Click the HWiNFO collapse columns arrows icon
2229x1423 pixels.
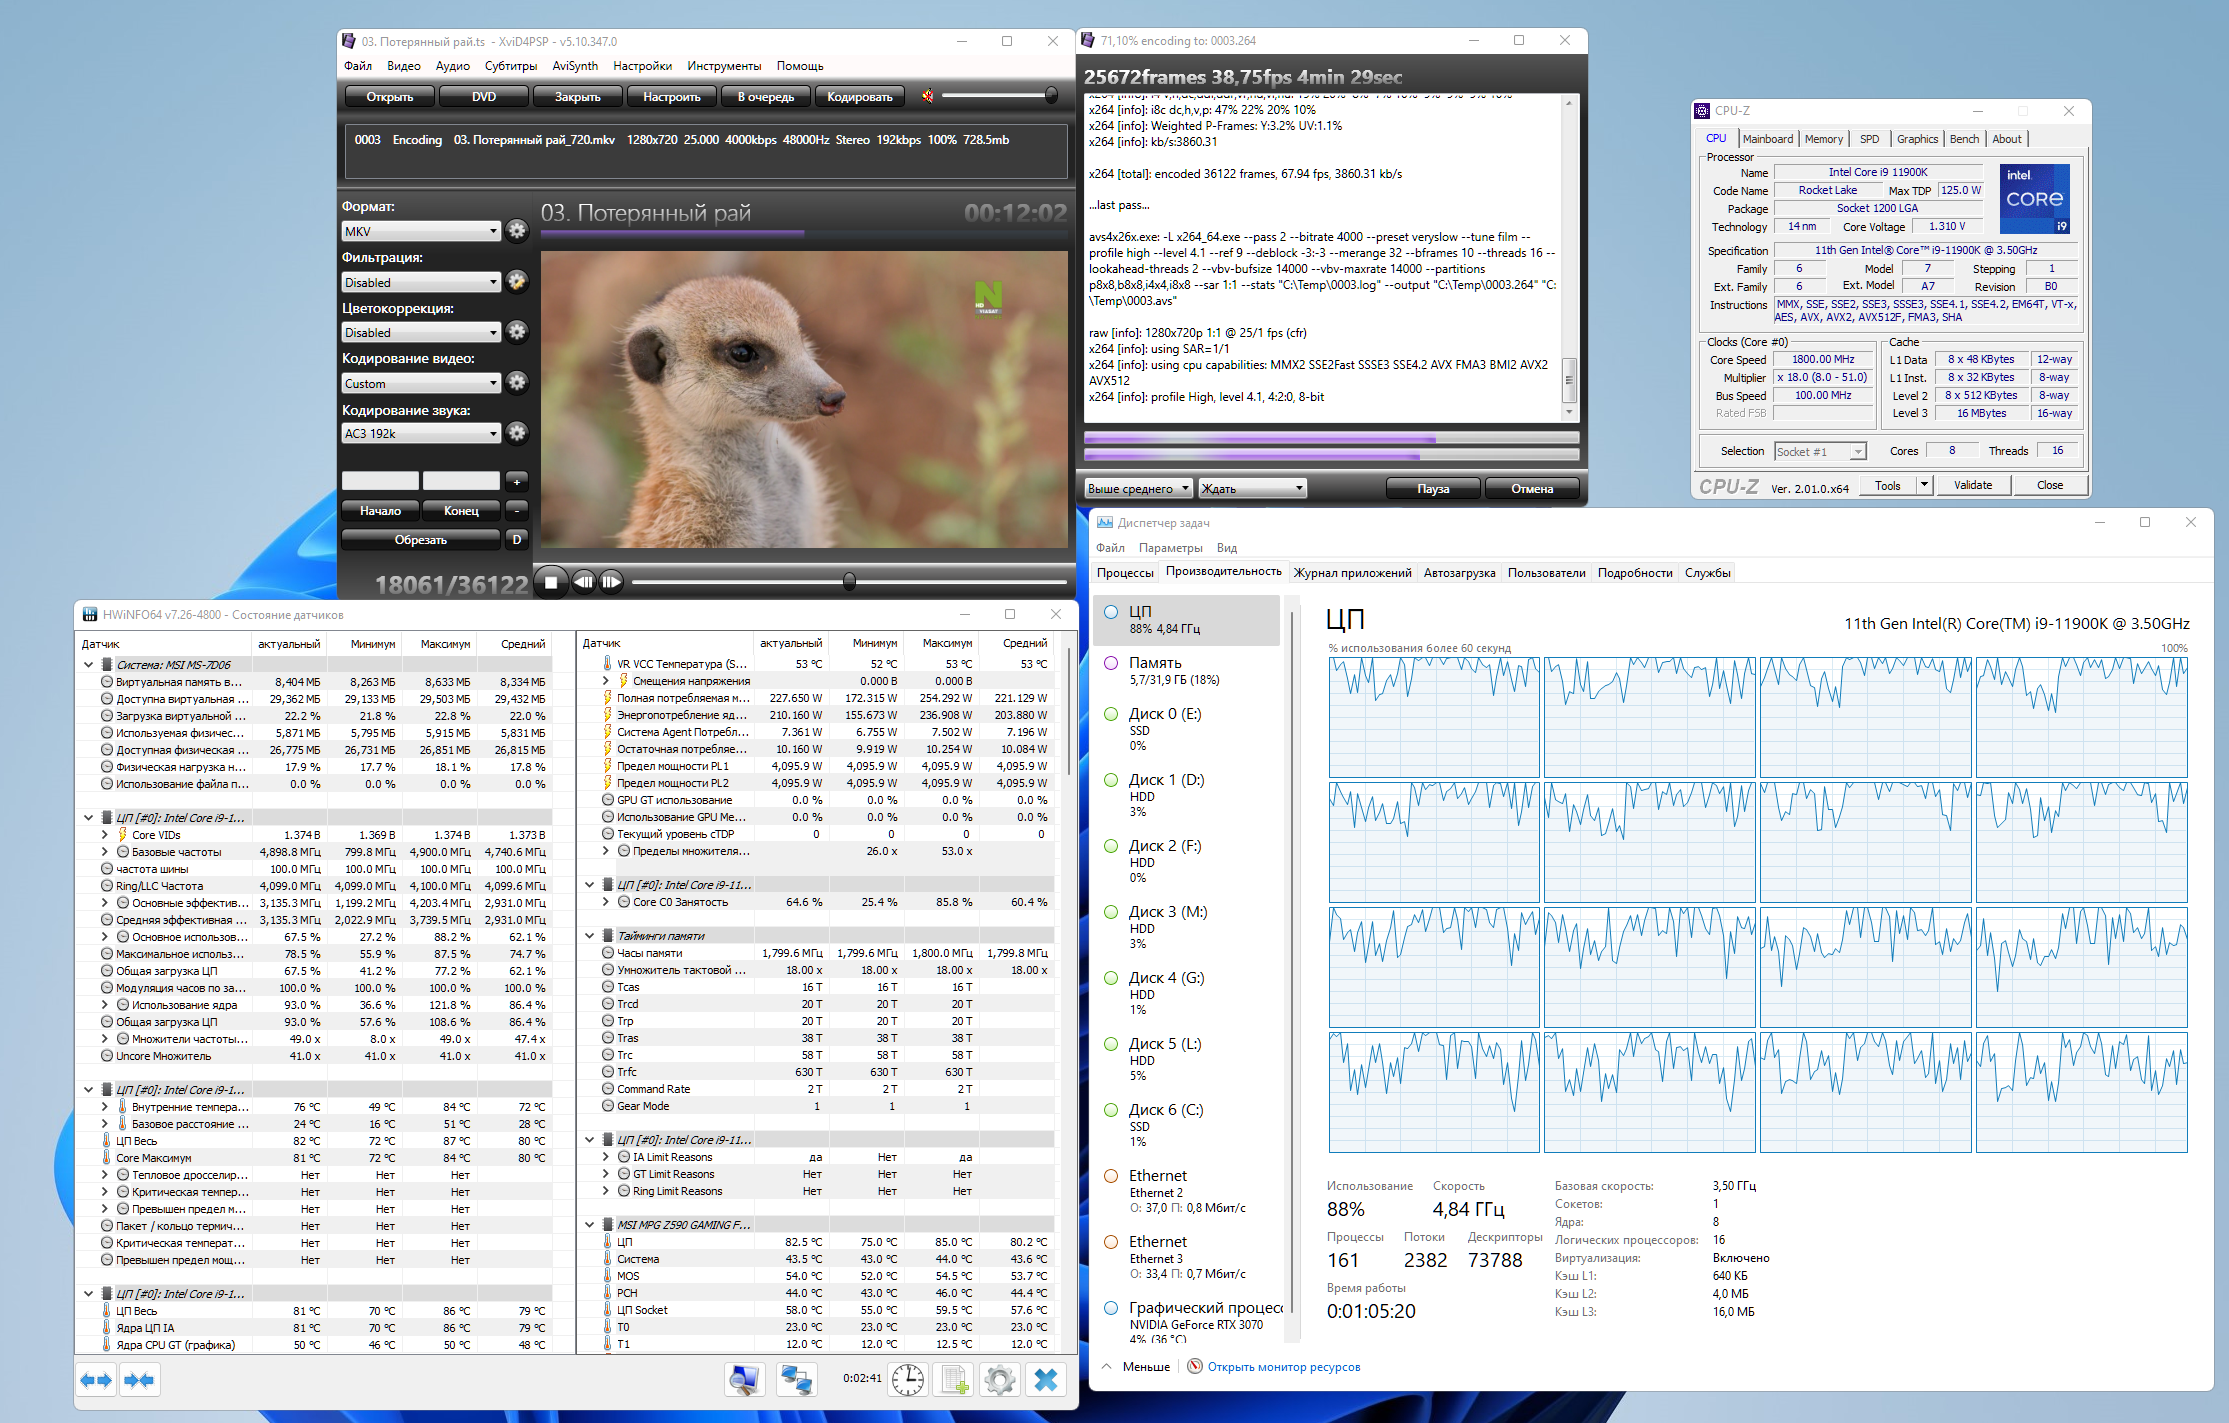(x=139, y=1380)
